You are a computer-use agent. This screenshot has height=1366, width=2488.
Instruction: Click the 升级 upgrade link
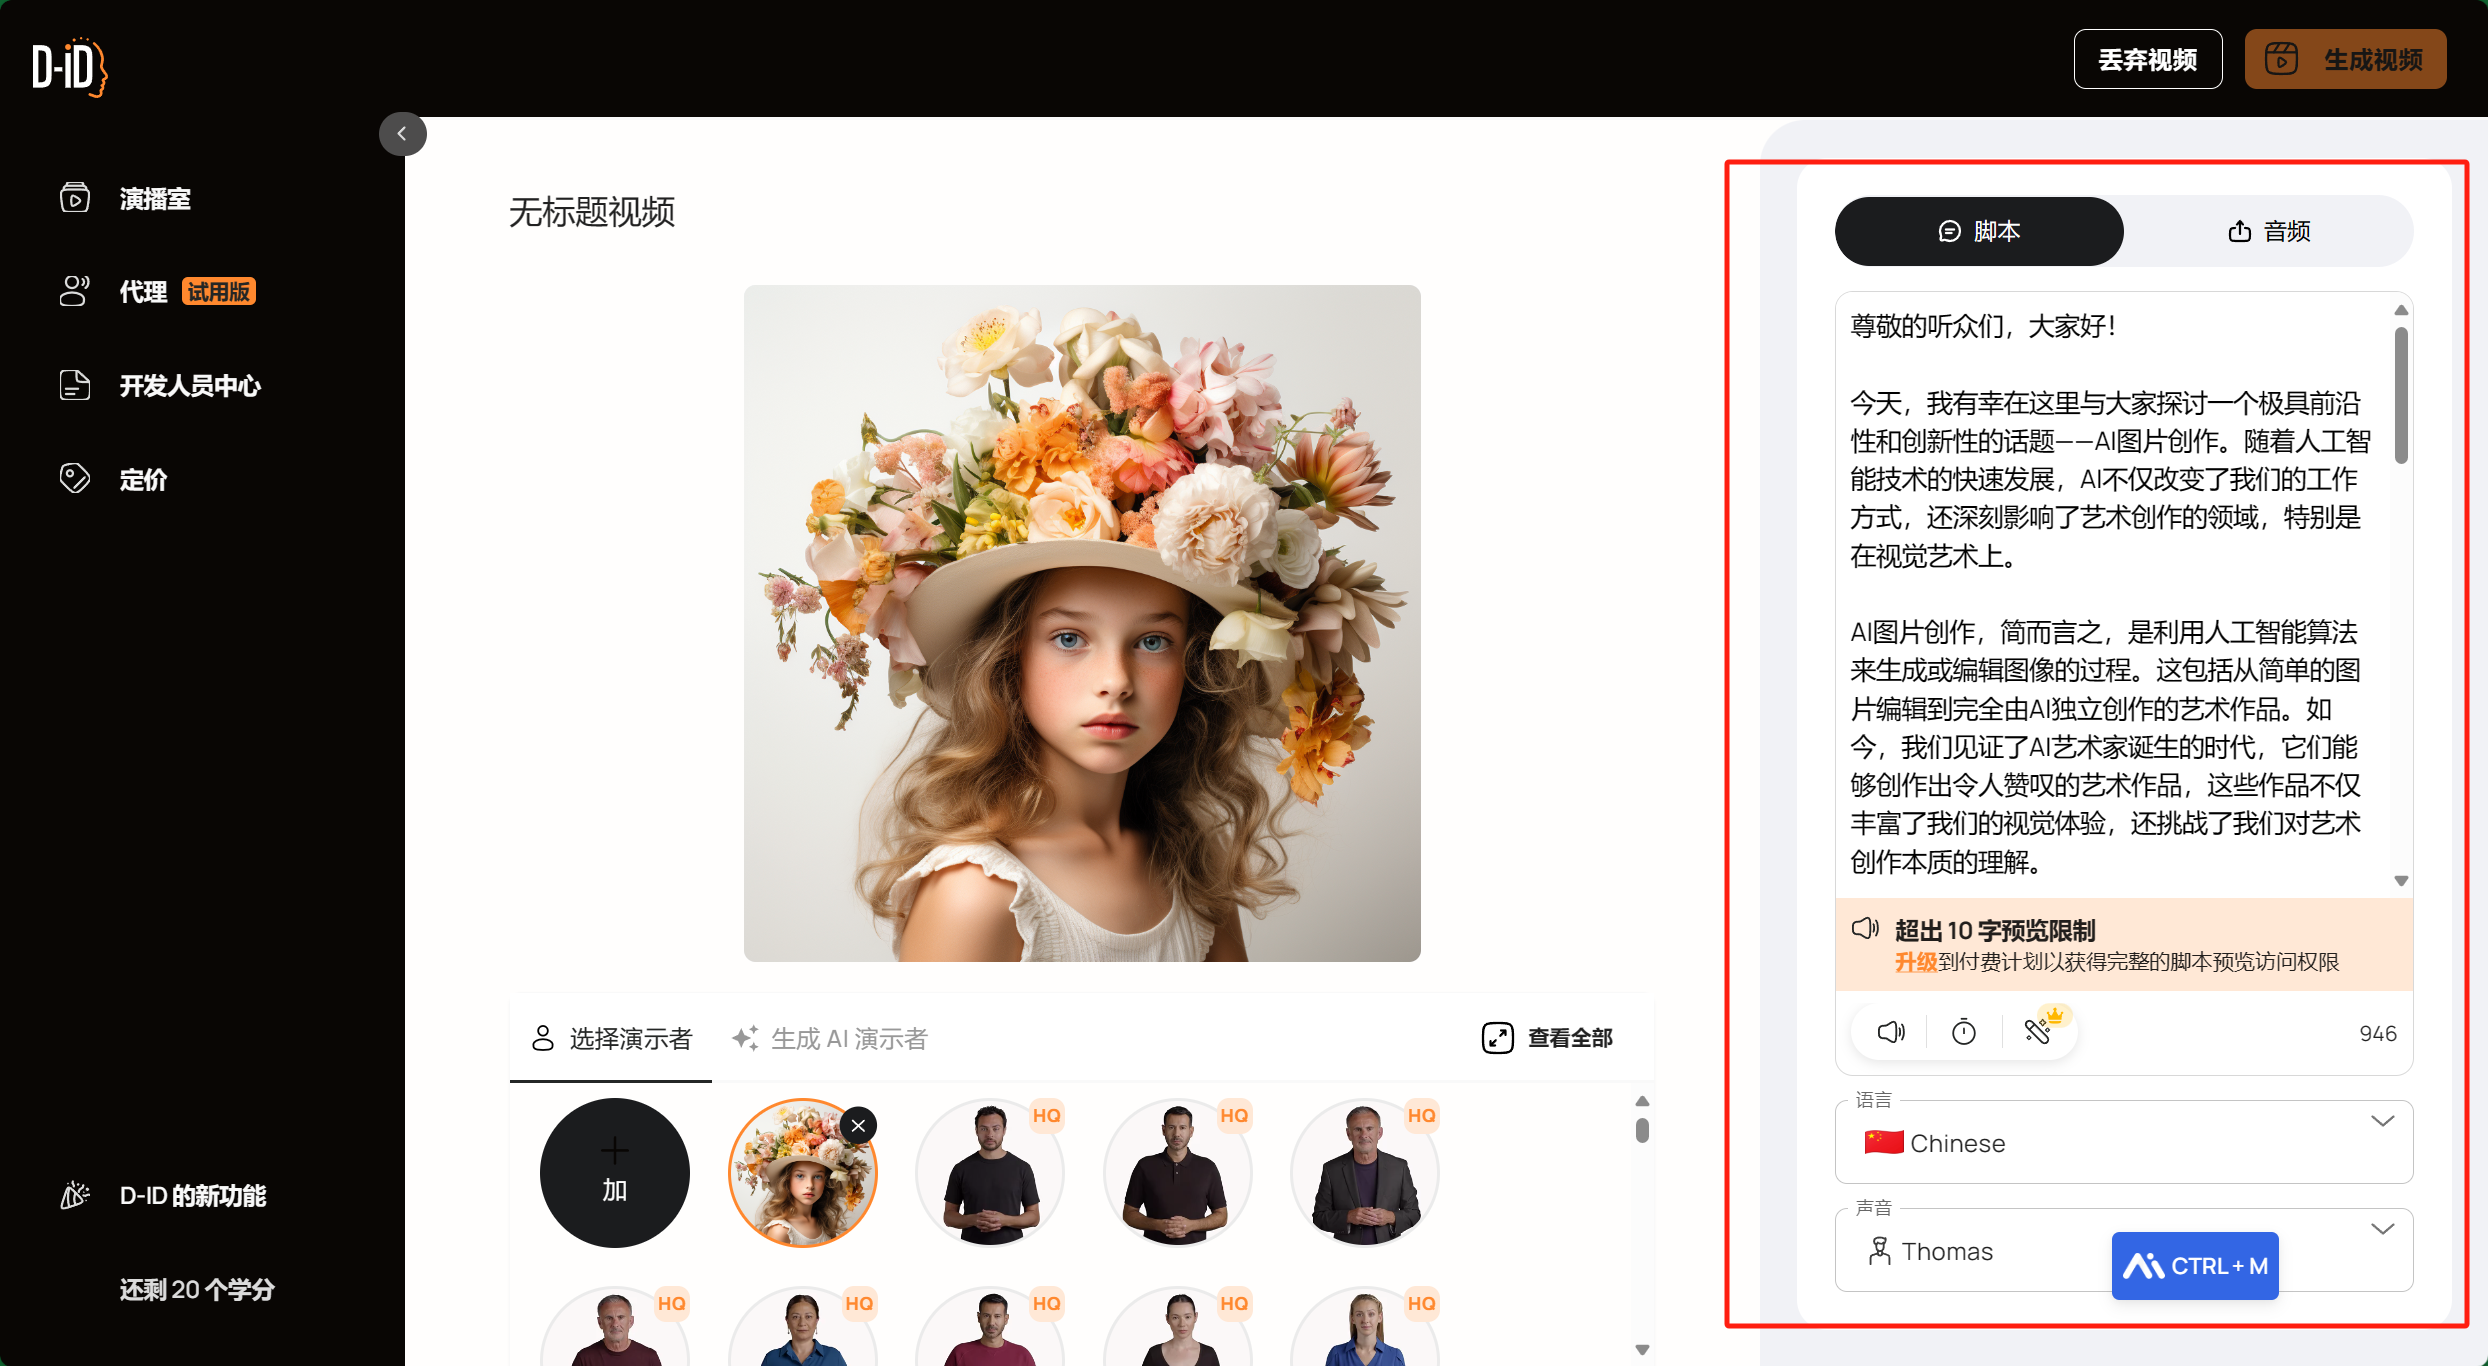[1915, 963]
